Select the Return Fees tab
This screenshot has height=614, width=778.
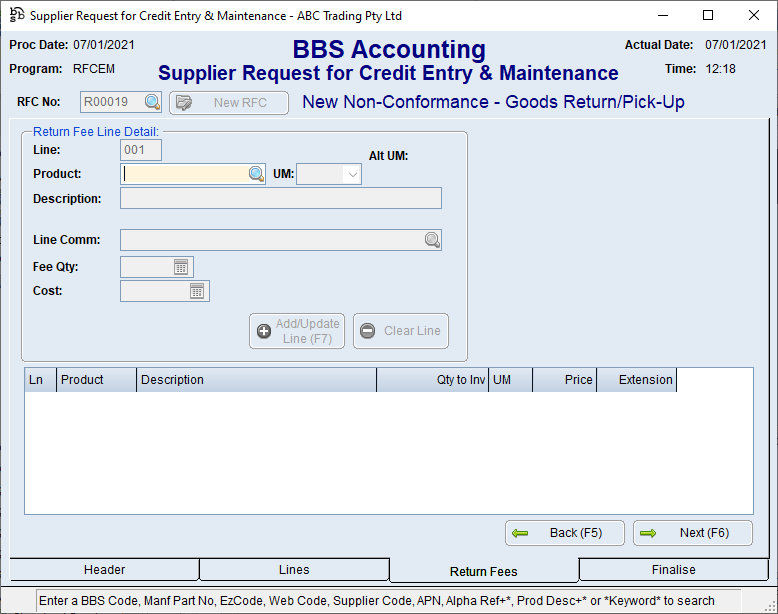point(484,572)
